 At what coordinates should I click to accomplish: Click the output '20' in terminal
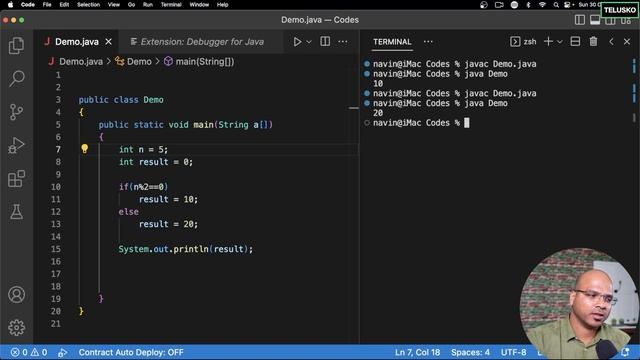(378, 113)
